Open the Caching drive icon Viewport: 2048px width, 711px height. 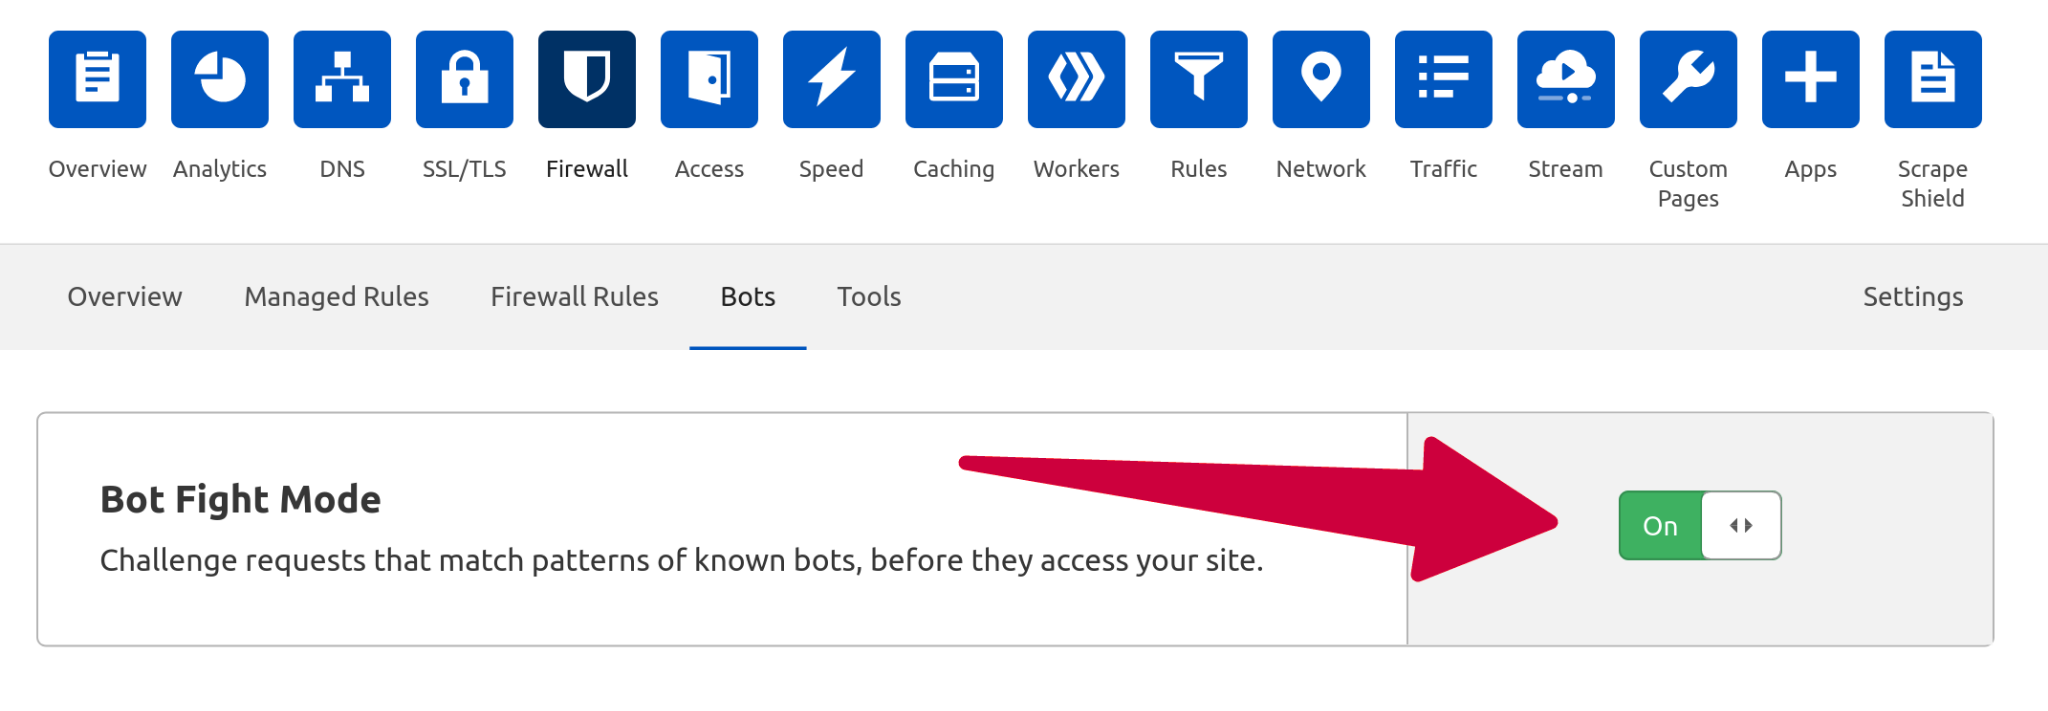coord(954,79)
